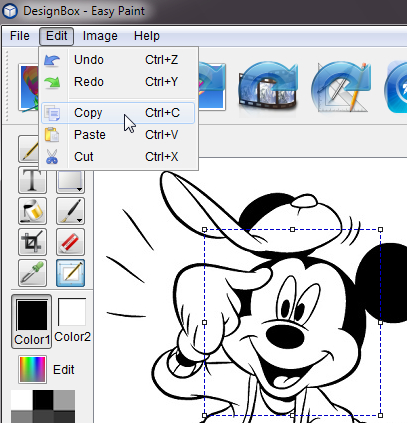Click the bottom-left selection handle
407x423 pixels.
click(x=205, y=415)
